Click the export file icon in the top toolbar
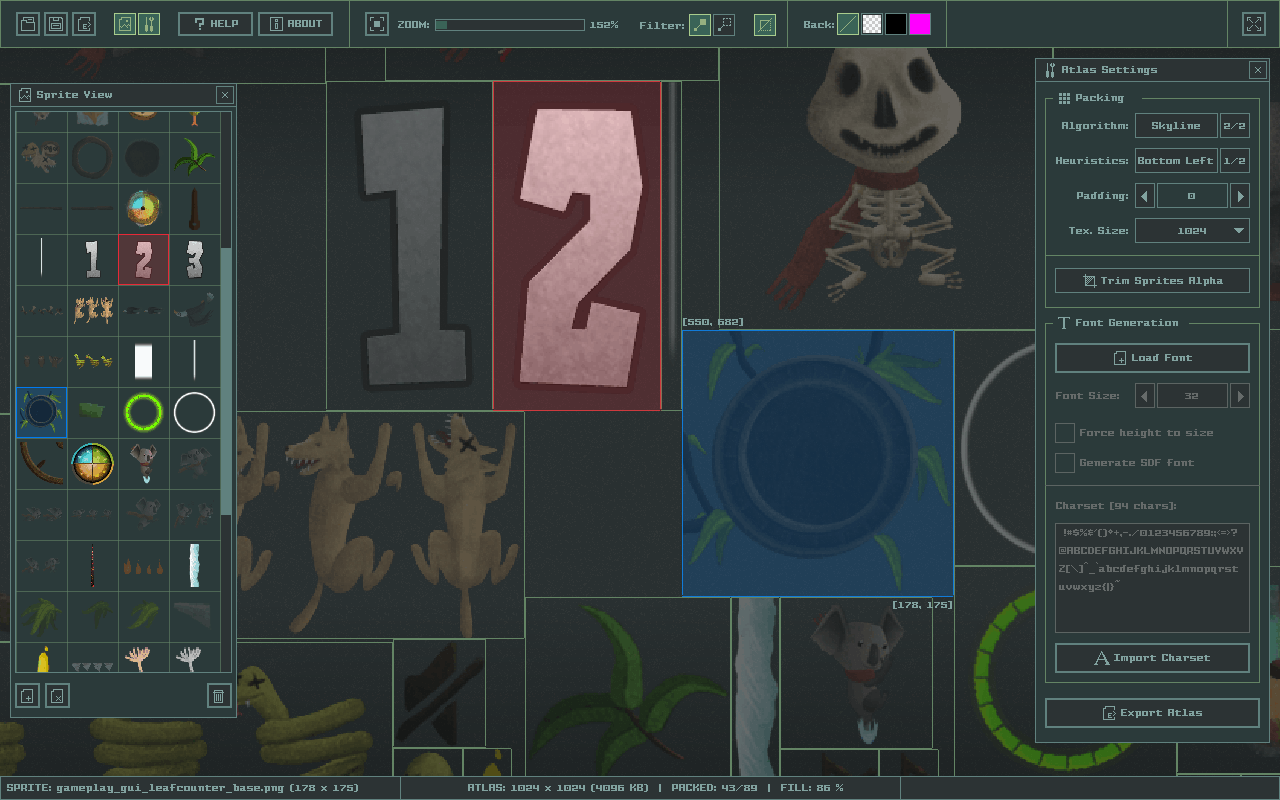This screenshot has height=800, width=1280. click(84, 24)
